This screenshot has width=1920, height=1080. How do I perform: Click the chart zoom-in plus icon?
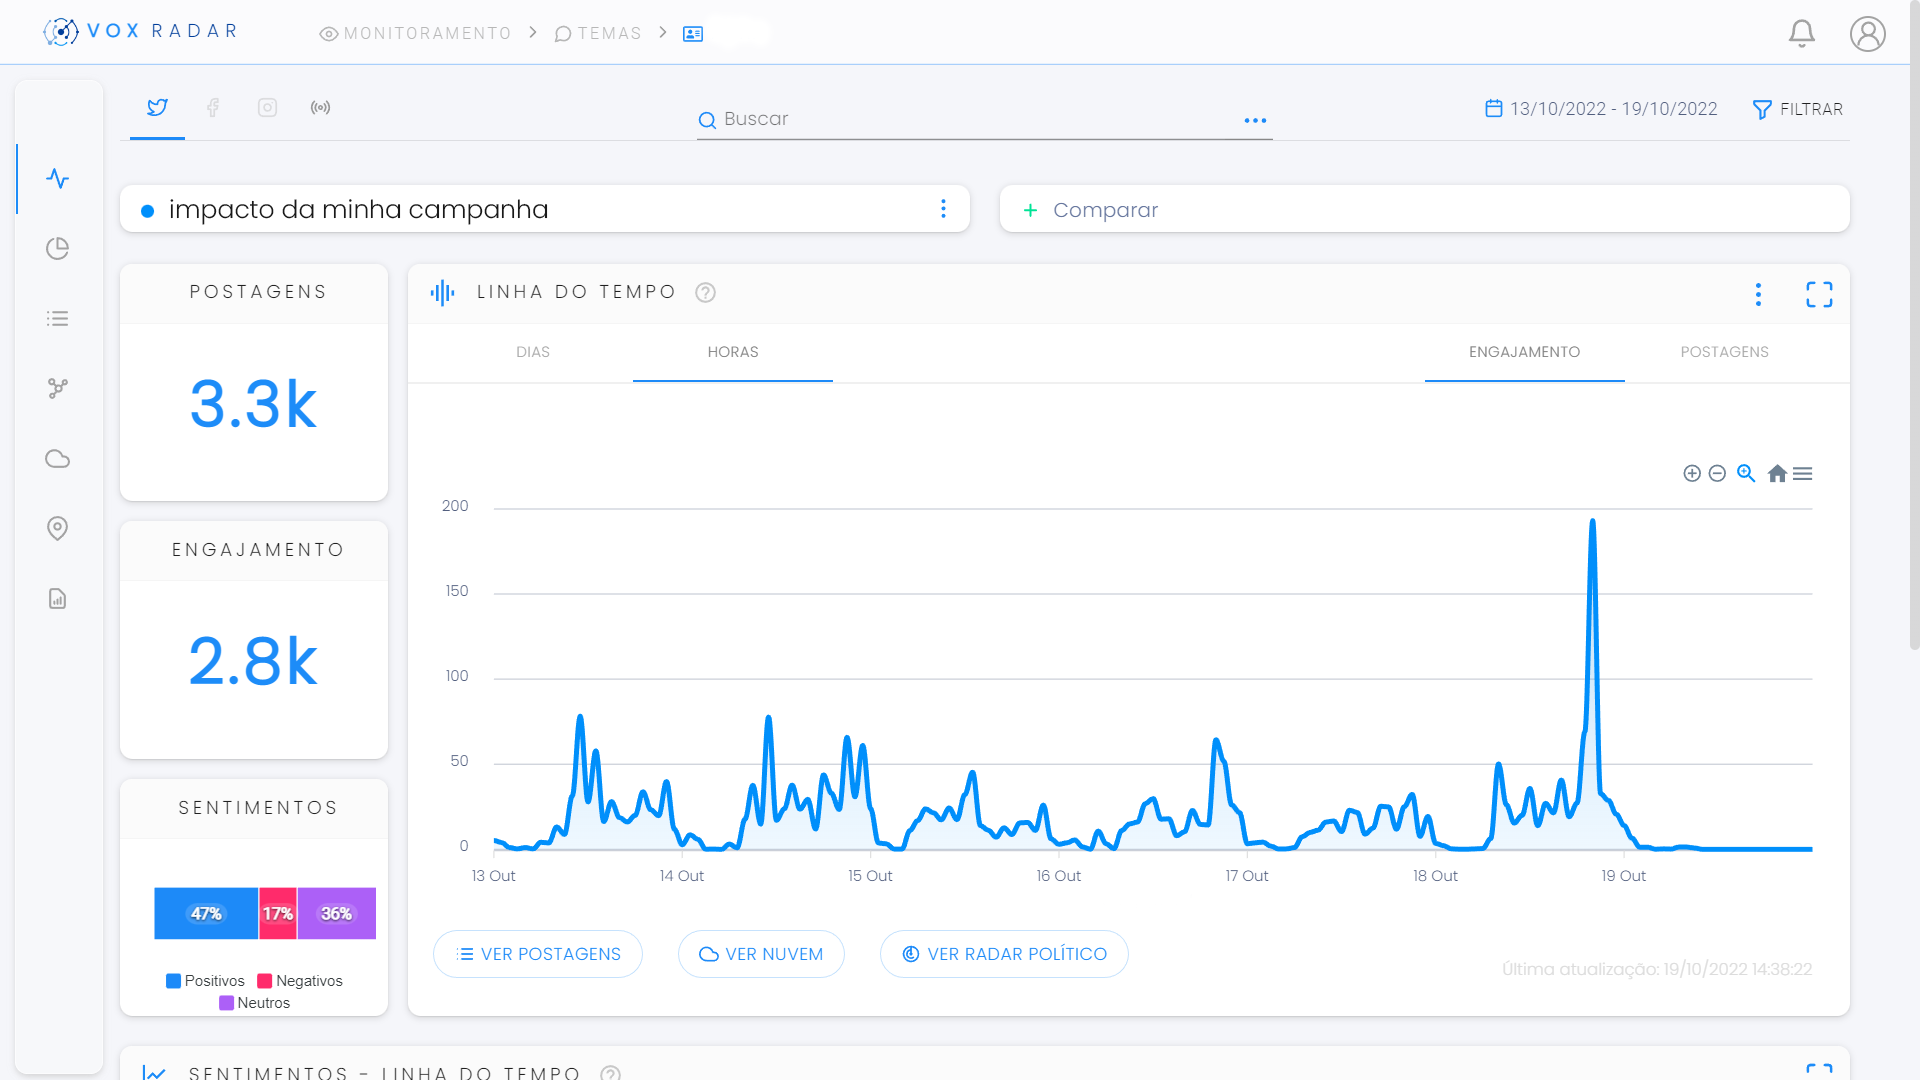[1691, 473]
